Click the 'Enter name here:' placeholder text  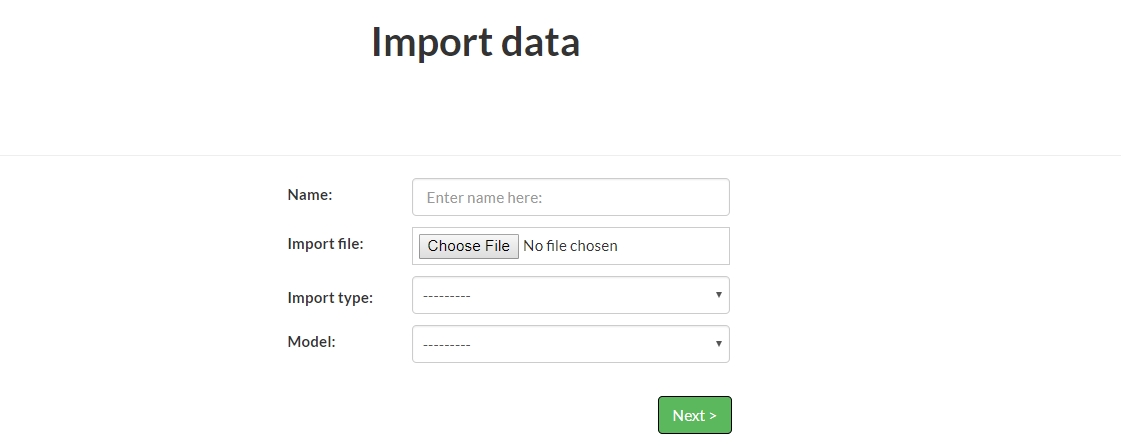(484, 198)
